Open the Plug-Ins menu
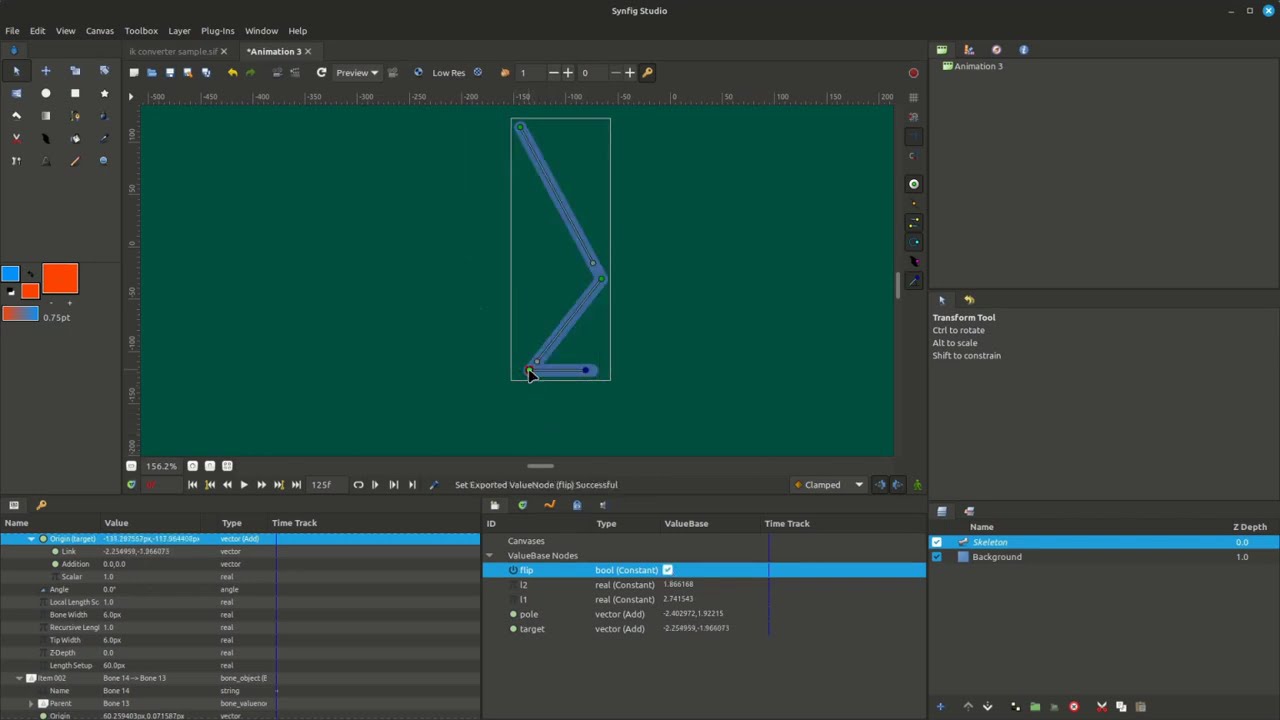This screenshot has height=720, width=1280. 217,30
